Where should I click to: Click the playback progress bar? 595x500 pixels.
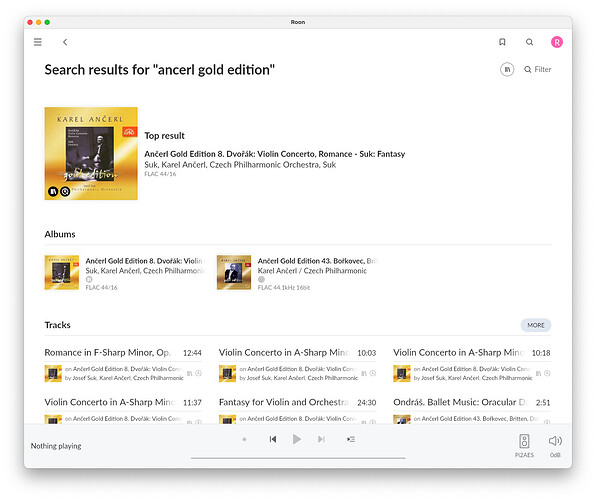298,458
